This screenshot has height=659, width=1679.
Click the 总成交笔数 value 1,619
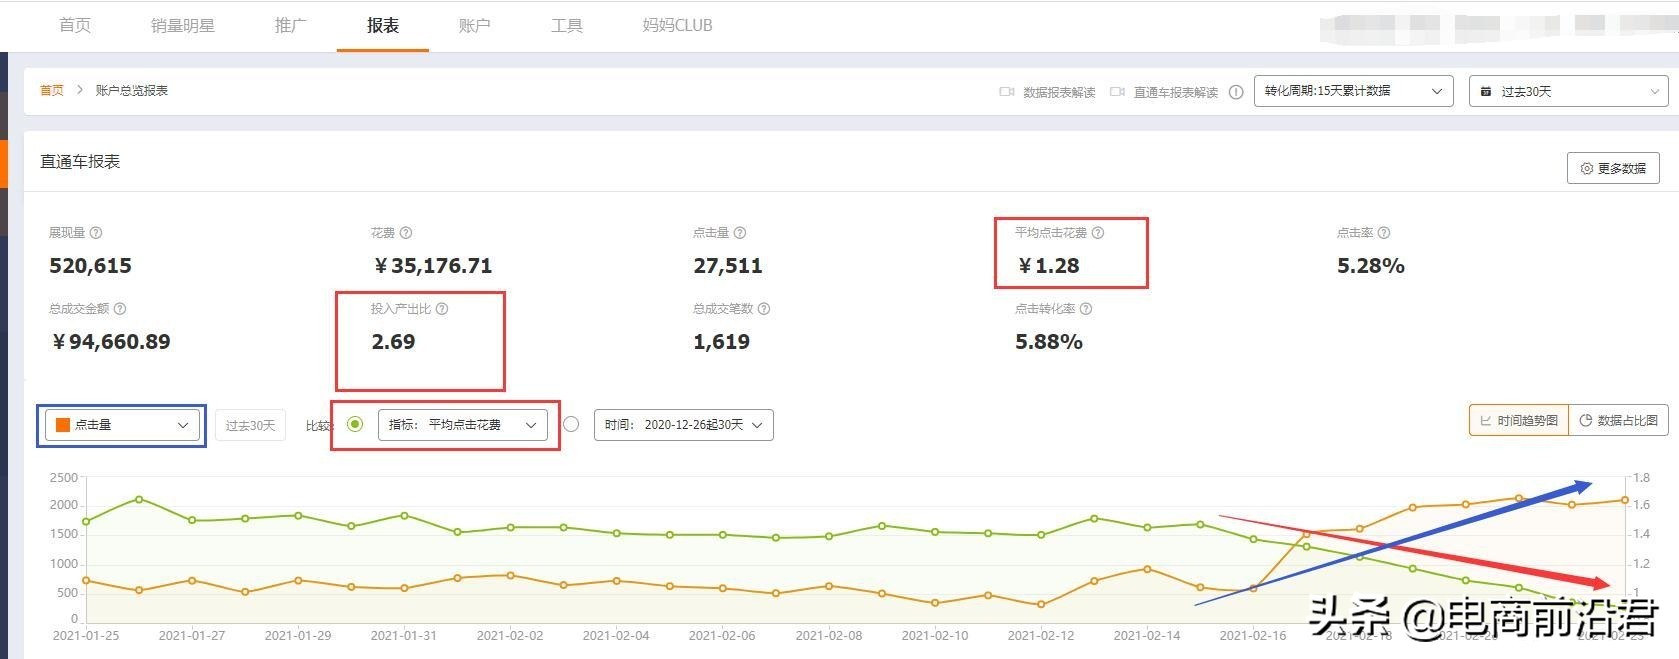click(x=721, y=342)
